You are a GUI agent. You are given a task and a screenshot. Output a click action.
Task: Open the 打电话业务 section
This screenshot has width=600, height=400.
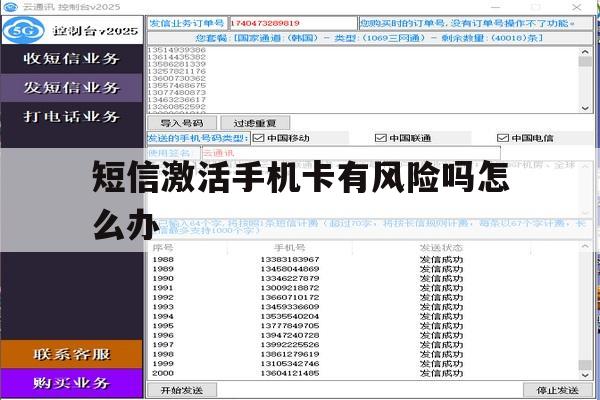click(72, 116)
